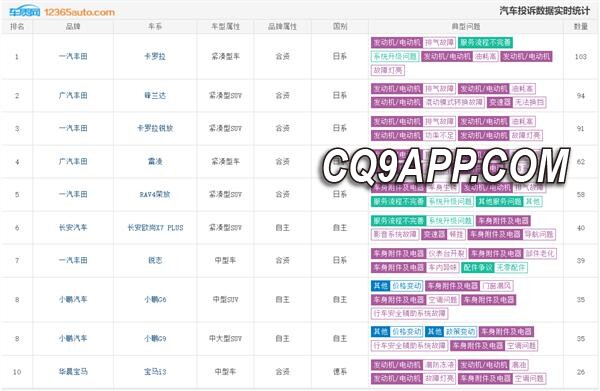The image size is (600, 391).
Task: Click the 车内异味 issue tag
Action: coord(442,267)
